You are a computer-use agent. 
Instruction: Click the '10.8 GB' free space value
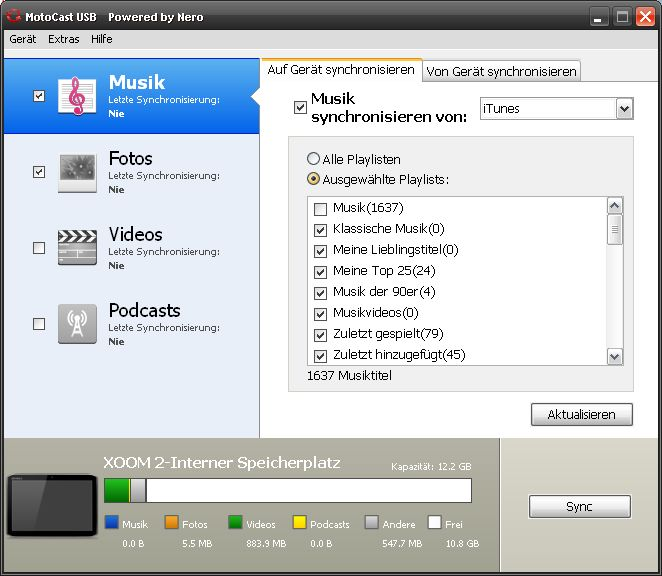pos(462,543)
